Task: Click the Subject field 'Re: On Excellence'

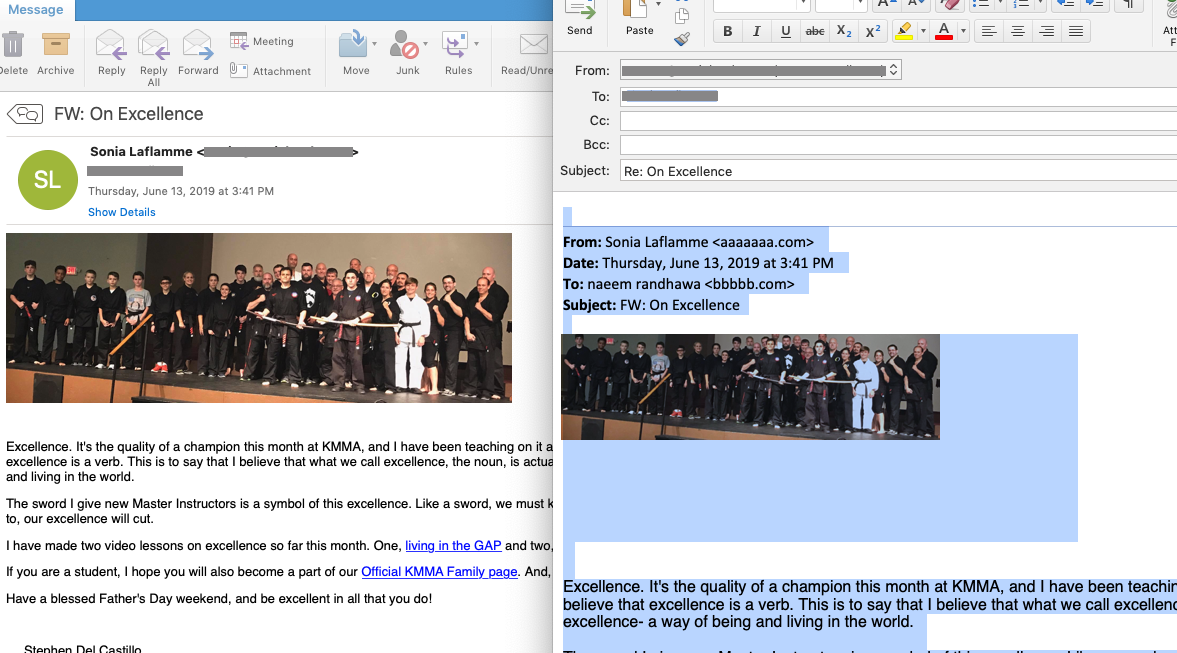Action: pyautogui.click(x=898, y=171)
